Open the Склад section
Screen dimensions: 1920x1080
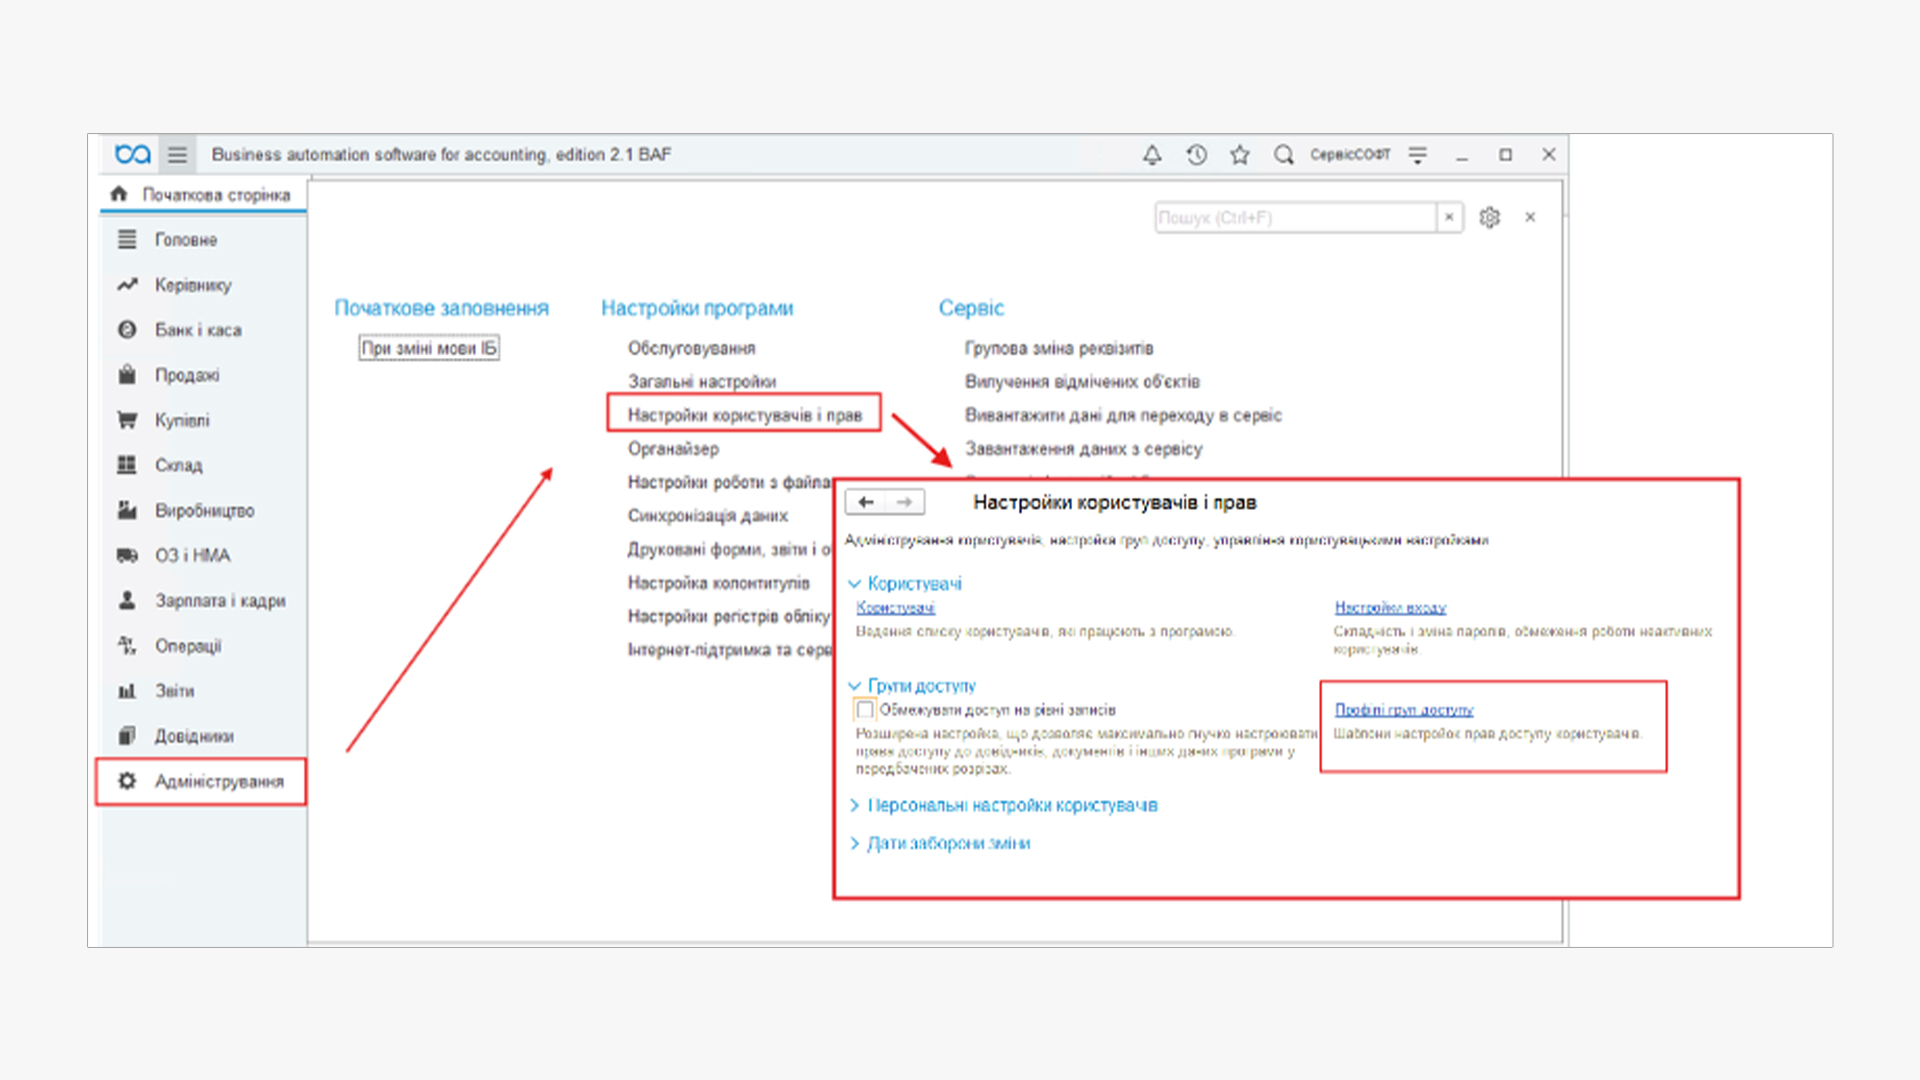[x=178, y=465]
